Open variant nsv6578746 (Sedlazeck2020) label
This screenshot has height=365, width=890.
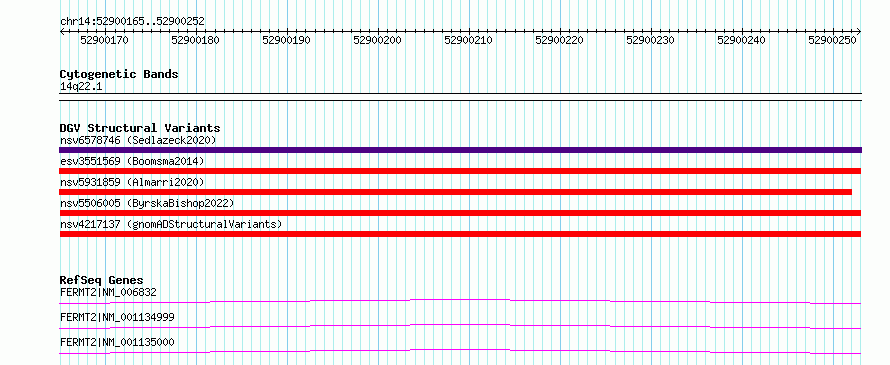point(138,140)
